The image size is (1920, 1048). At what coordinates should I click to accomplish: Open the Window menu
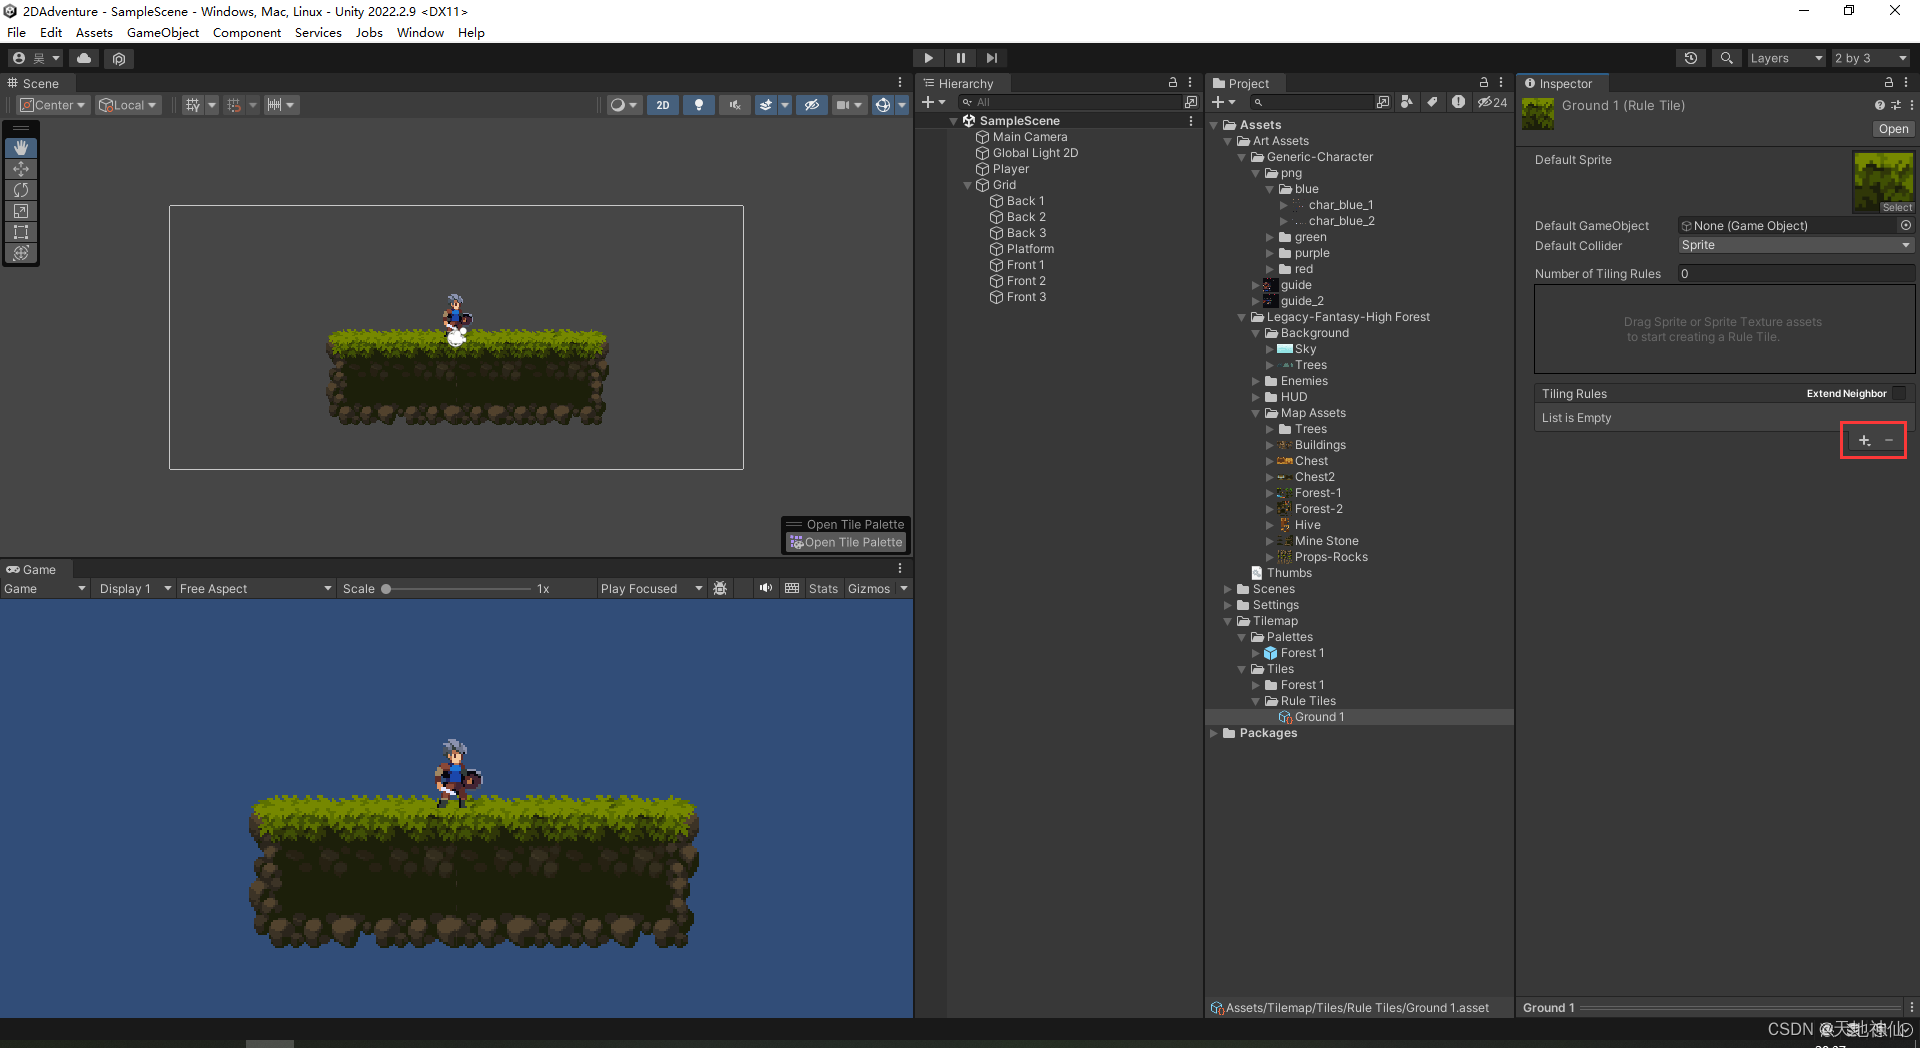click(x=420, y=33)
